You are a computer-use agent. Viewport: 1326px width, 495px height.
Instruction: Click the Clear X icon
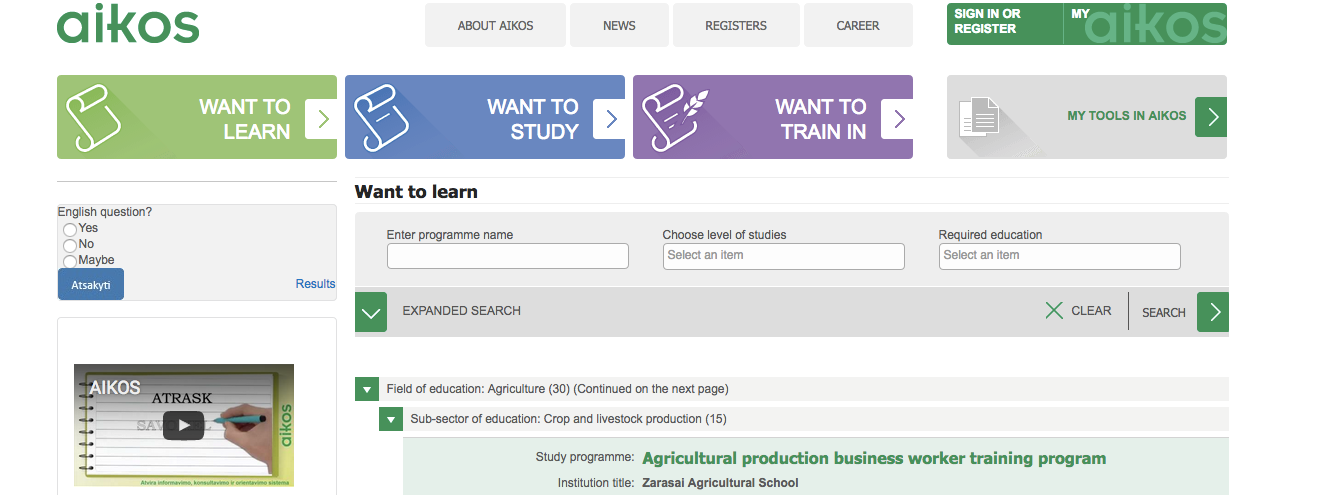pyautogui.click(x=1054, y=311)
